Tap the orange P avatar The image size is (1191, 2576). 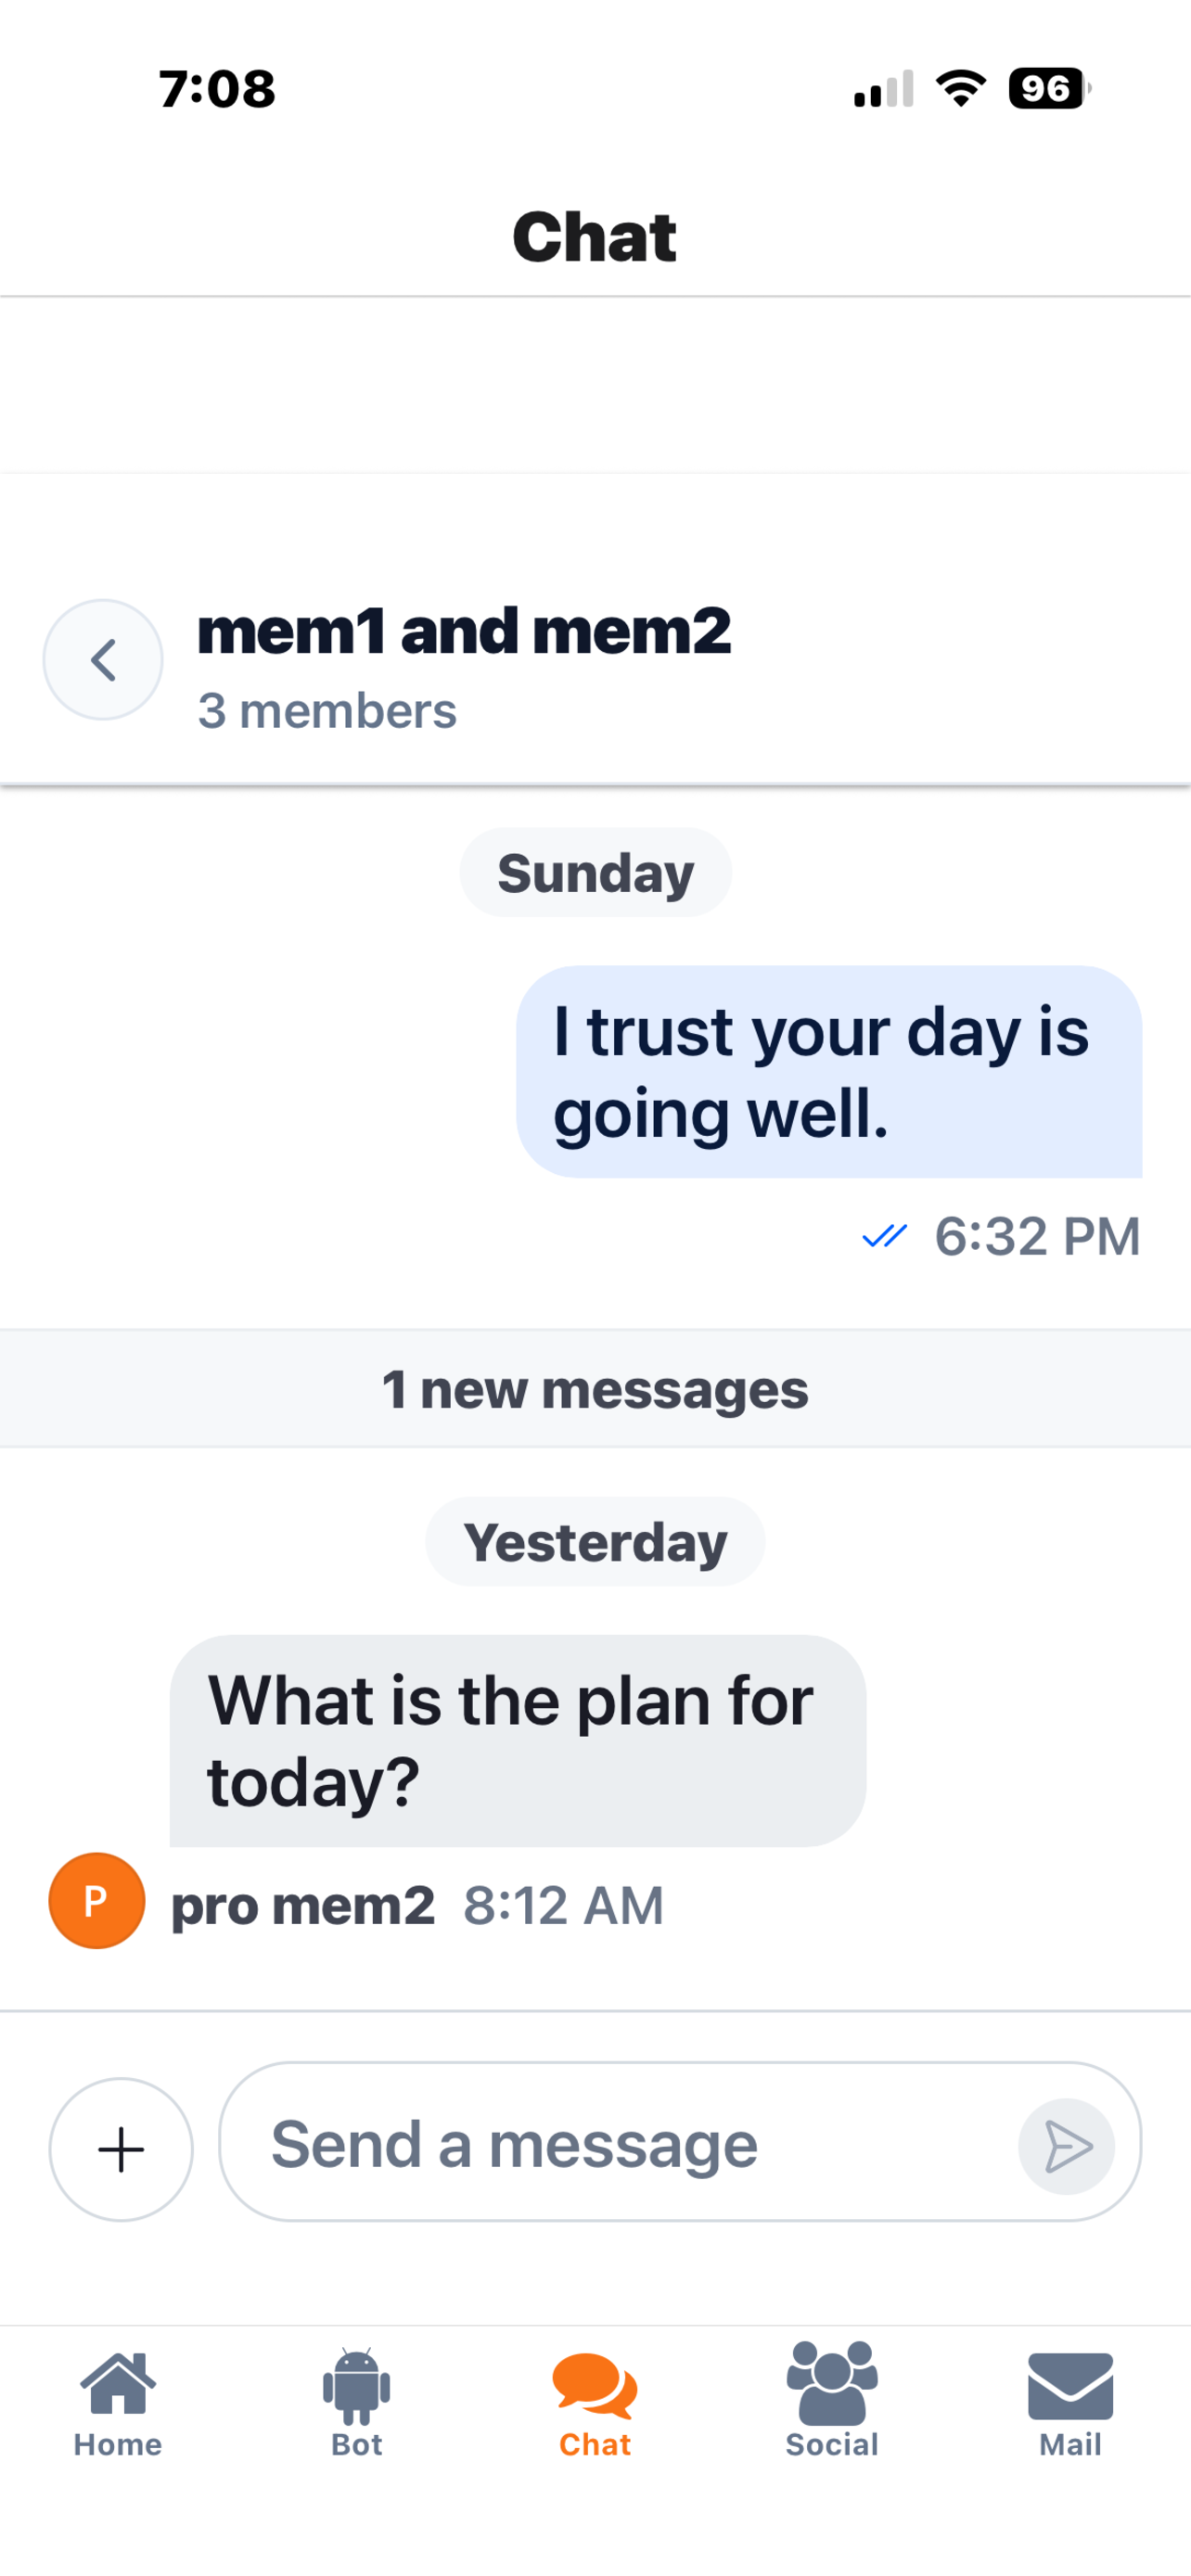pyautogui.click(x=97, y=1901)
